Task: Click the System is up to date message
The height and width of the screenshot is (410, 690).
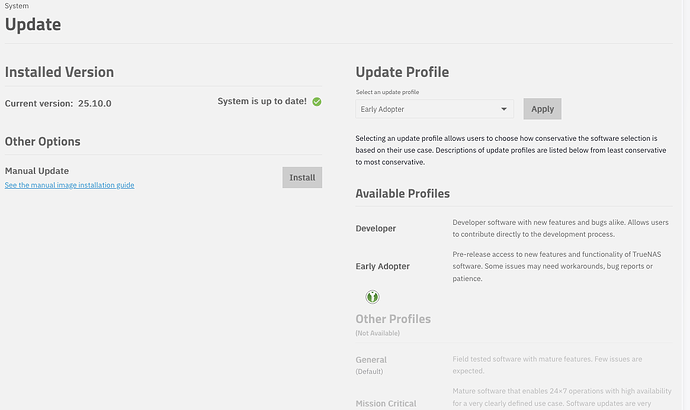Action: (262, 101)
